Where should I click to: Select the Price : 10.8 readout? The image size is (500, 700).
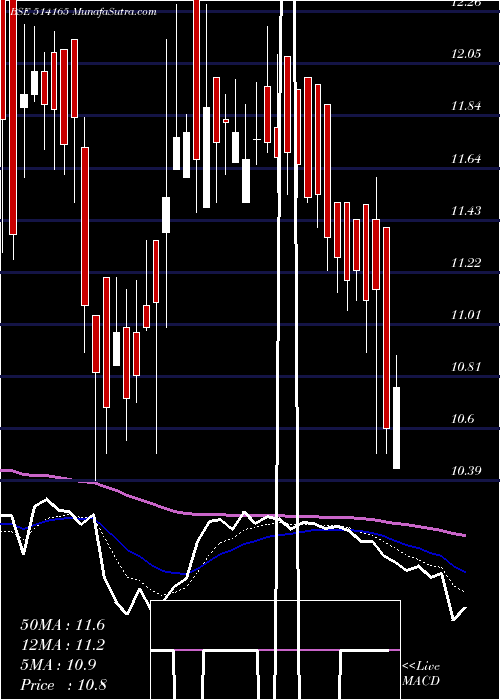click(x=63, y=685)
